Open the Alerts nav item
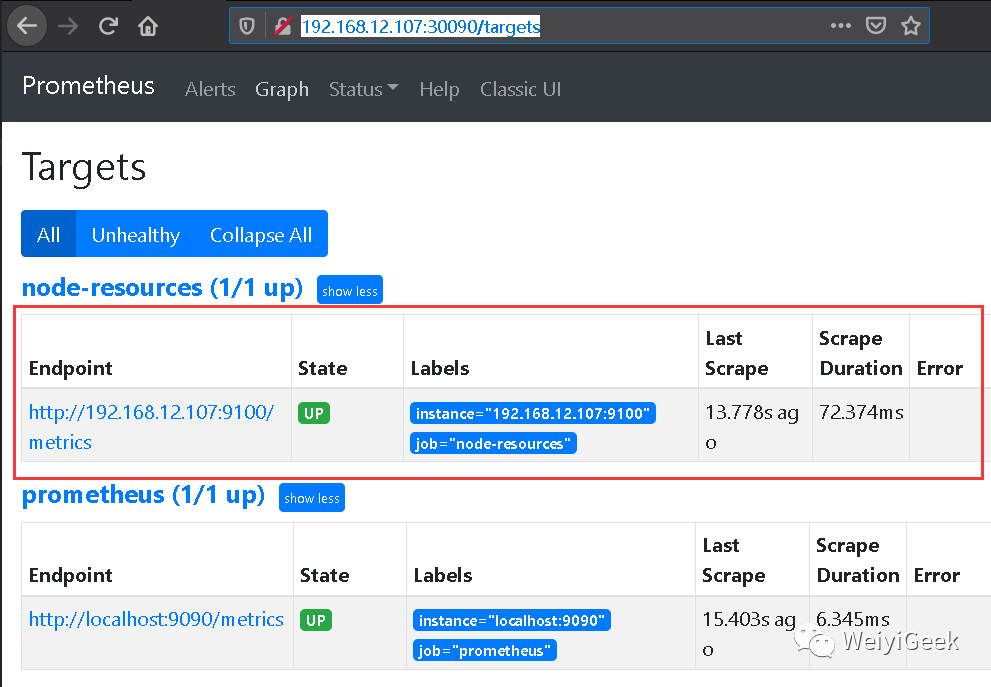Viewport: 991px width, 687px height. click(x=210, y=89)
